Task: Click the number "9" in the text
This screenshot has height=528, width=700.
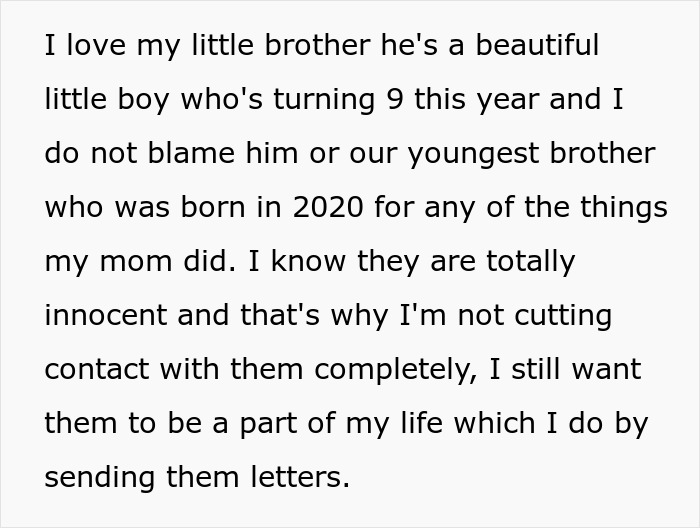Action: [x=394, y=100]
